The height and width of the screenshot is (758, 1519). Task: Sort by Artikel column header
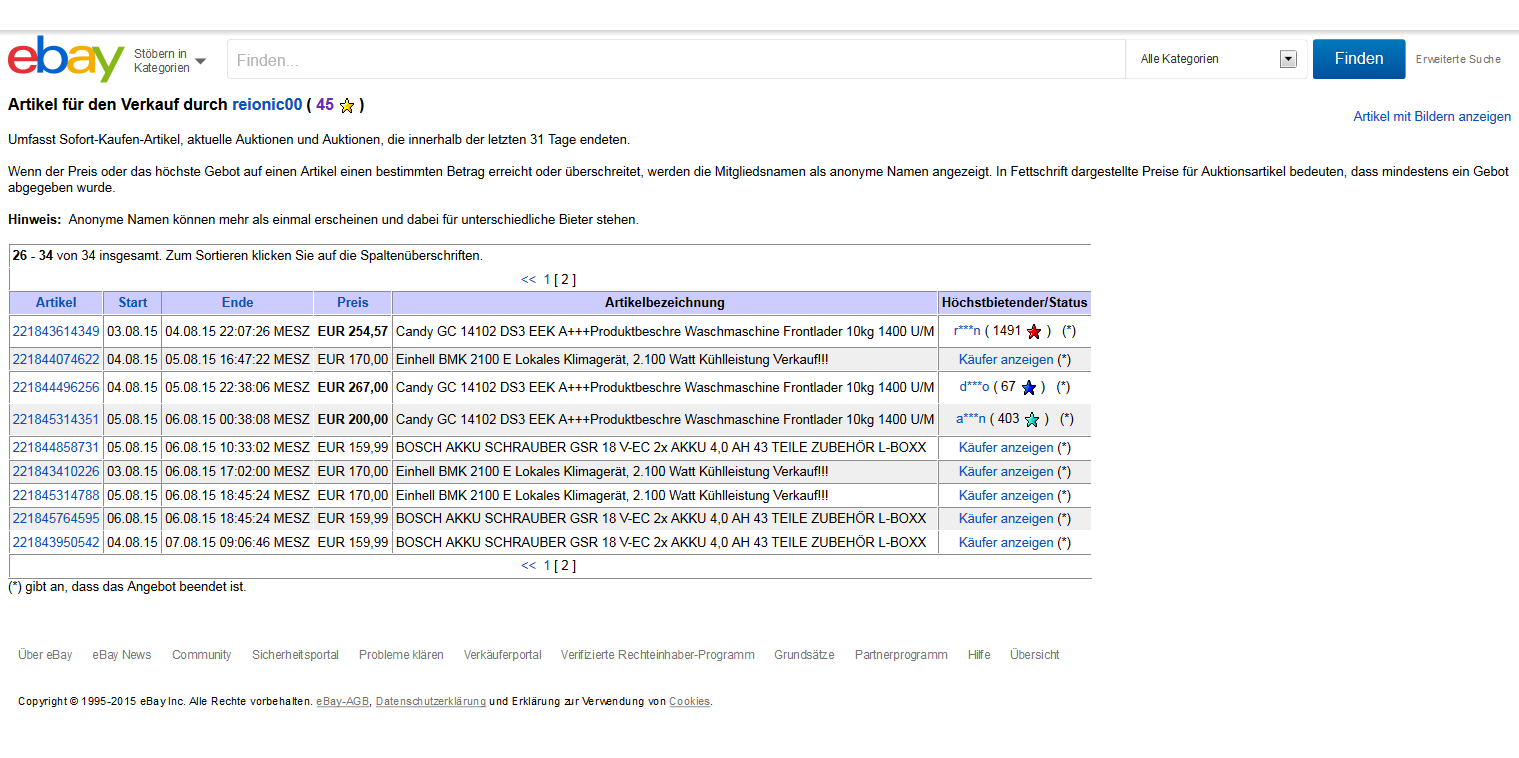click(56, 302)
